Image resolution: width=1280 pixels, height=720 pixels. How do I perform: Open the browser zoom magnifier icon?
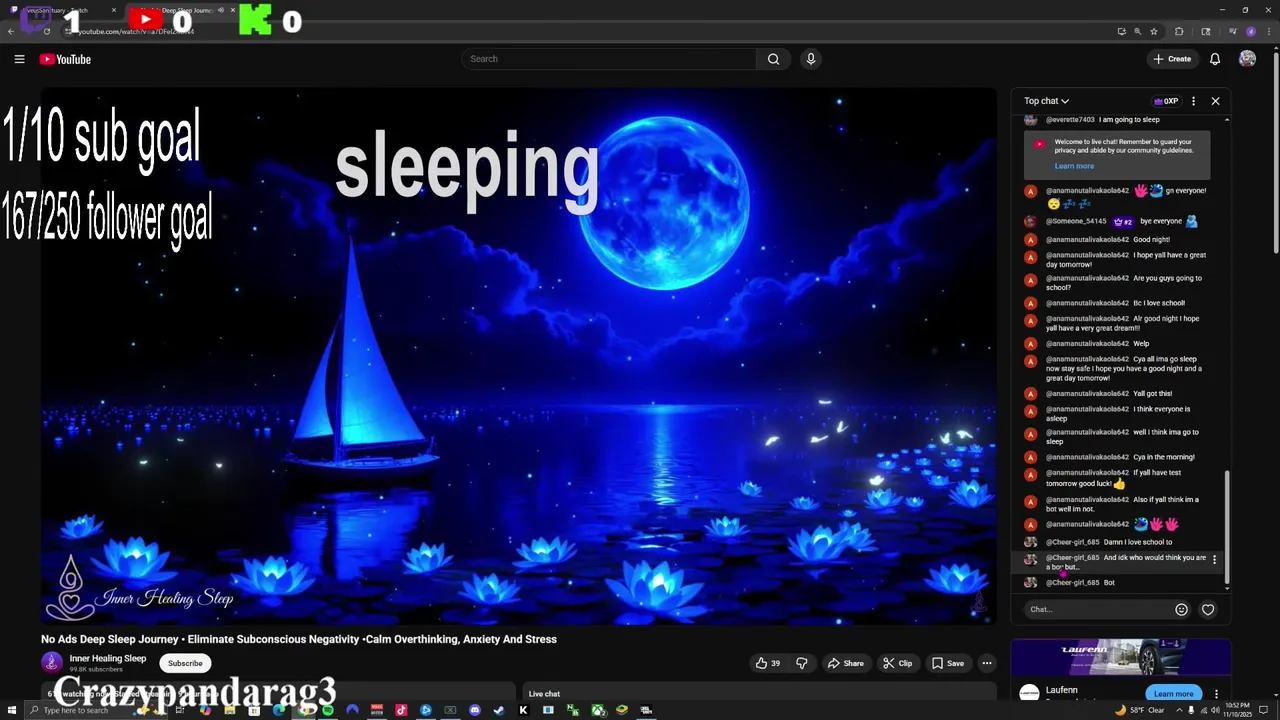(1137, 31)
